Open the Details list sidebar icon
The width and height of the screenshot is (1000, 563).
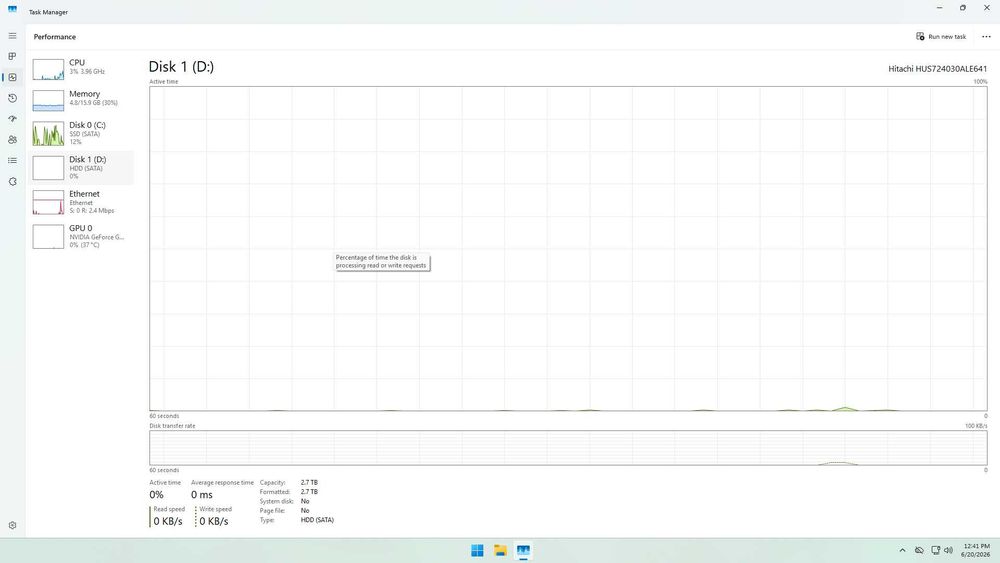pos(12,161)
